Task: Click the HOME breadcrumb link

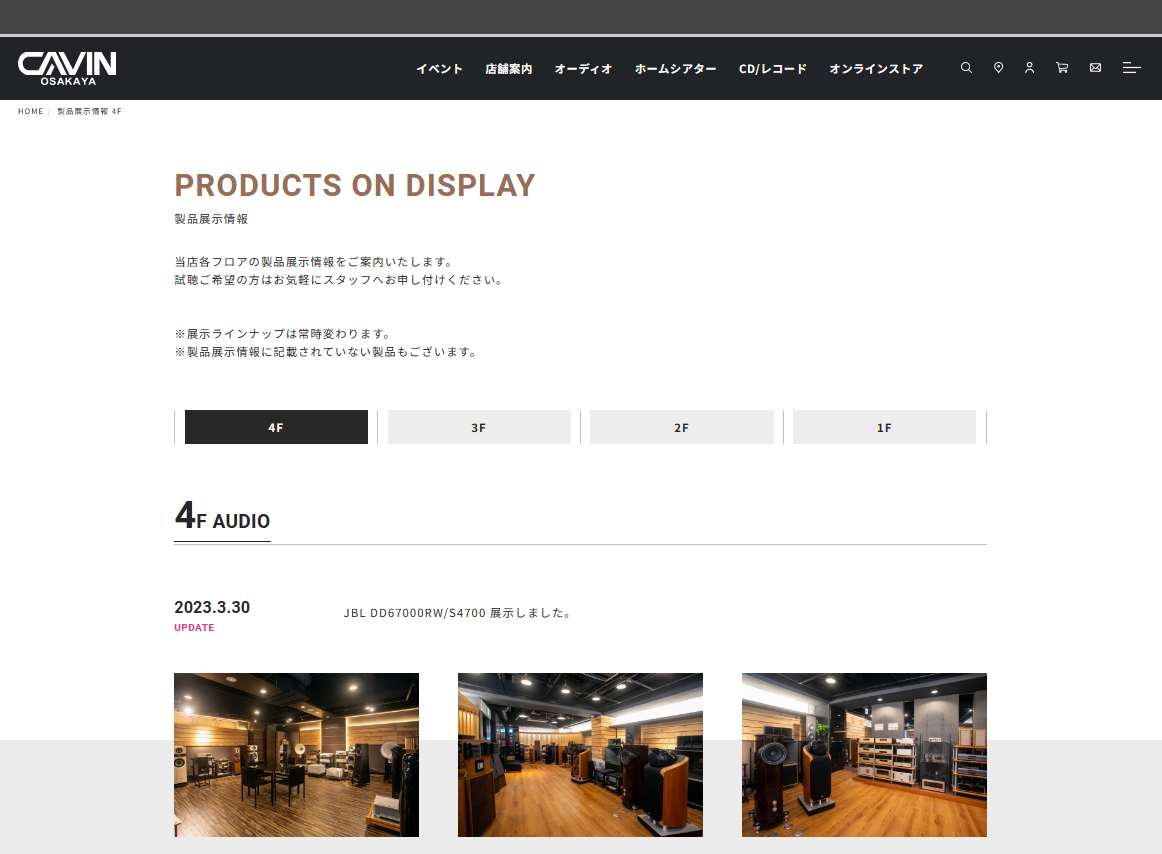Action: [31, 111]
